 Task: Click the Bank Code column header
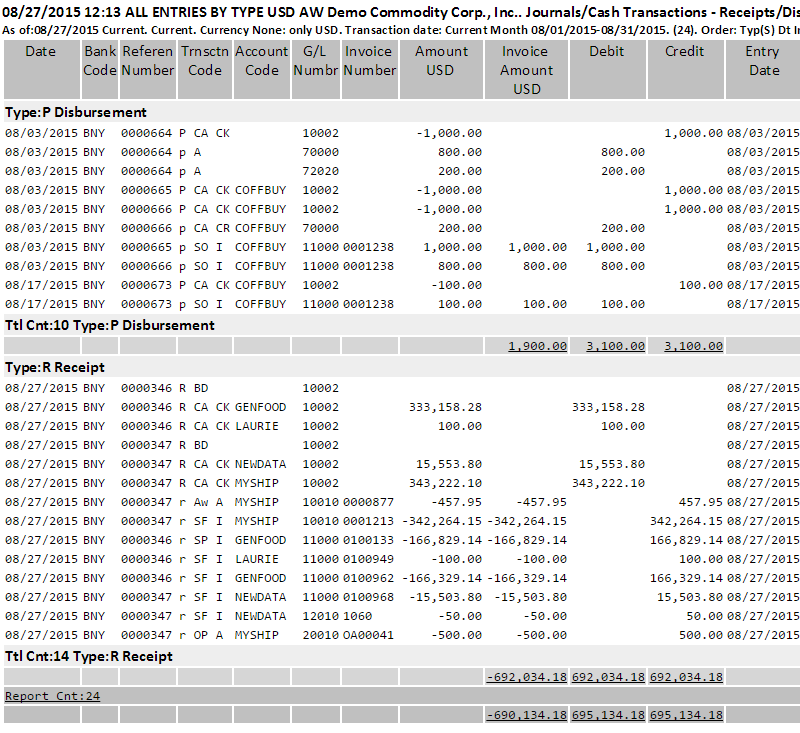100,70
